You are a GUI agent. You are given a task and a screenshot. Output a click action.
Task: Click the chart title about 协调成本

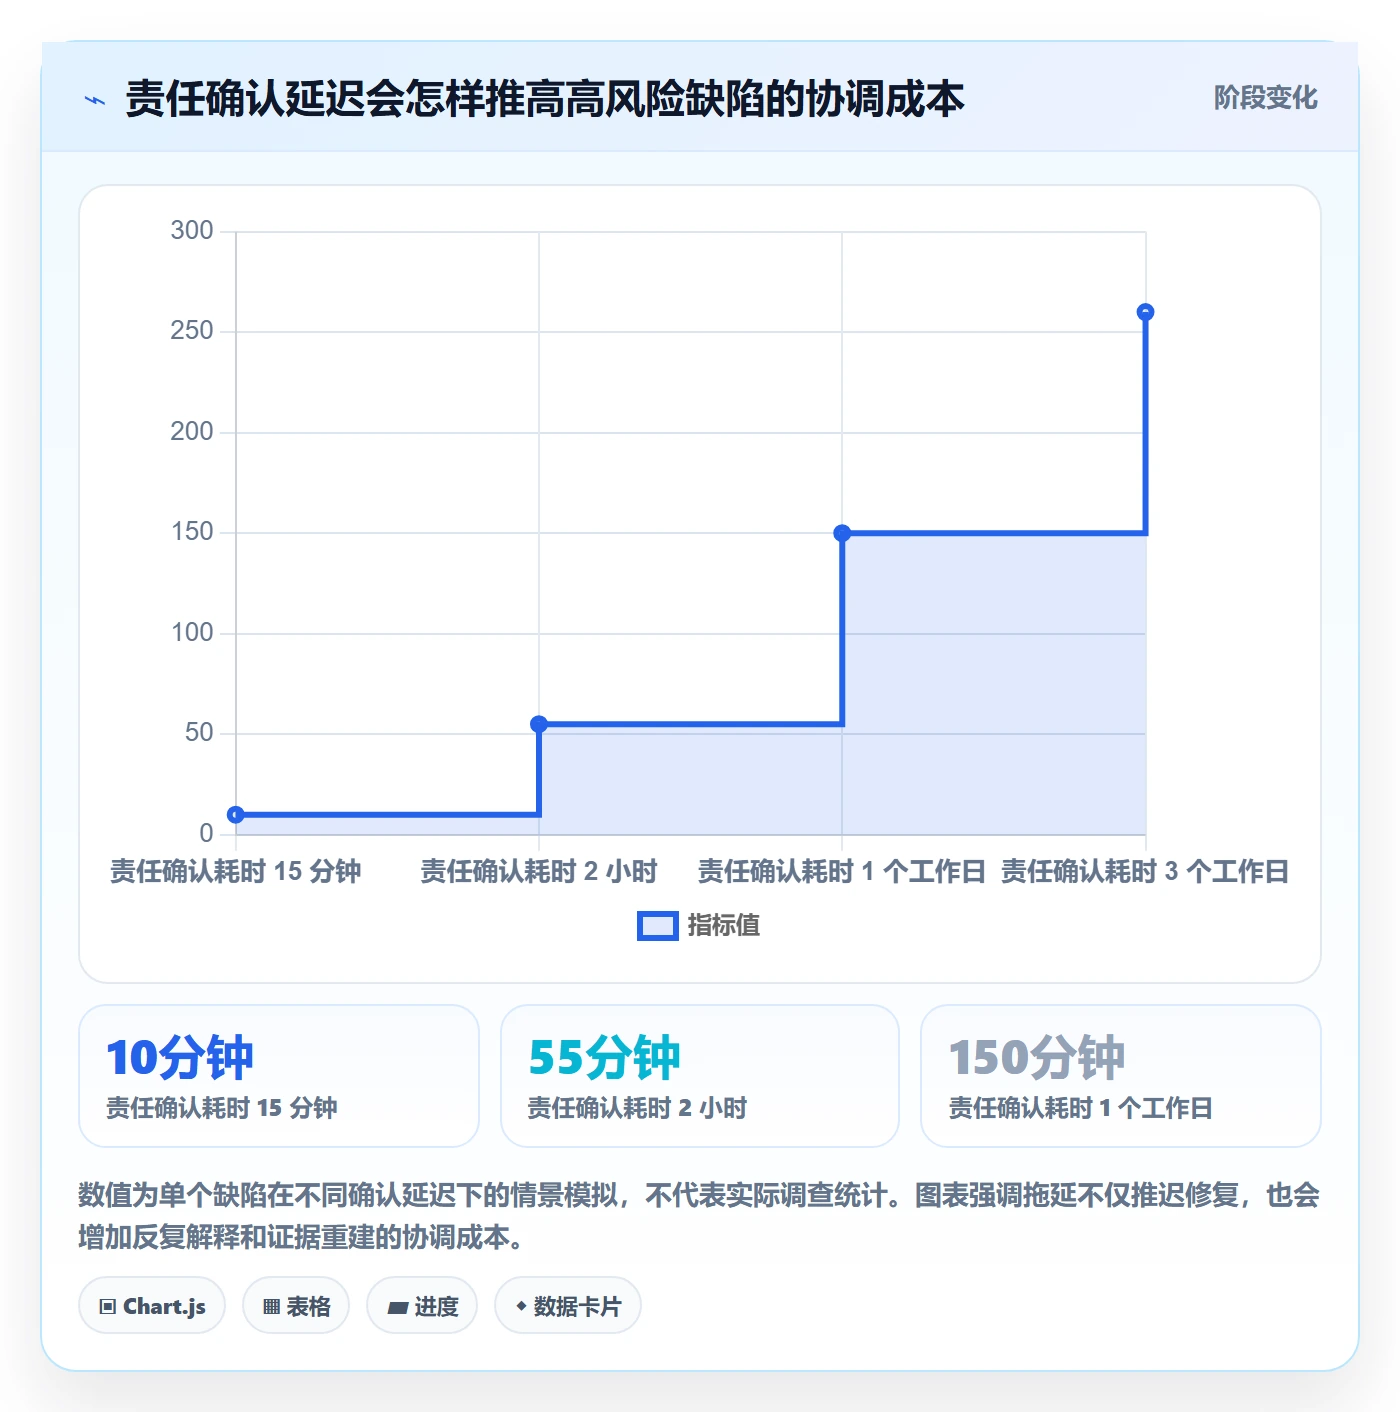[x=545, y=99]
